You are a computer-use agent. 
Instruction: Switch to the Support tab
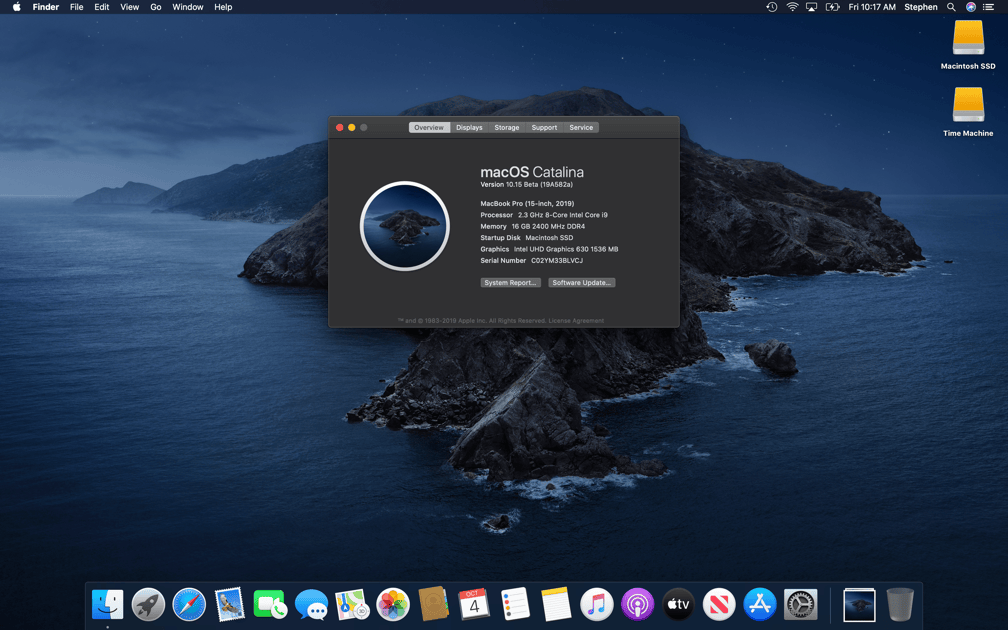pyautogui.click(x=544, y=127)
